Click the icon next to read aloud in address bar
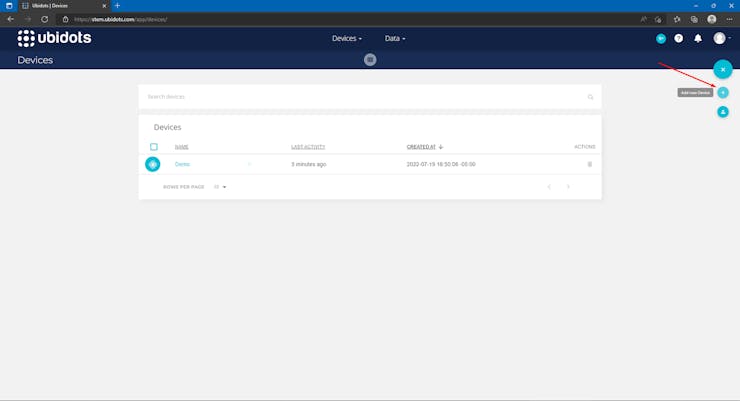This screenshot has width=740, height=401. [x=658, y=19]
